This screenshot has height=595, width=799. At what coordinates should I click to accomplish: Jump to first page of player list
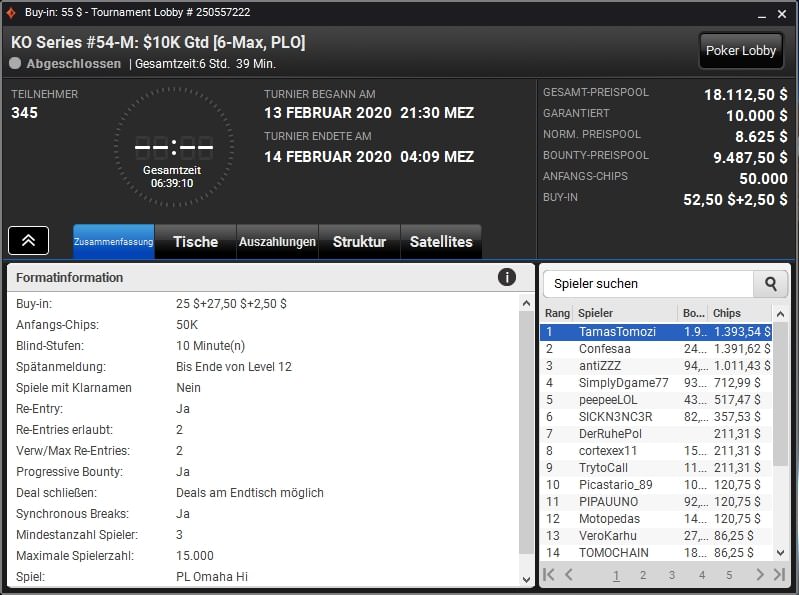(x=549, y=575)
